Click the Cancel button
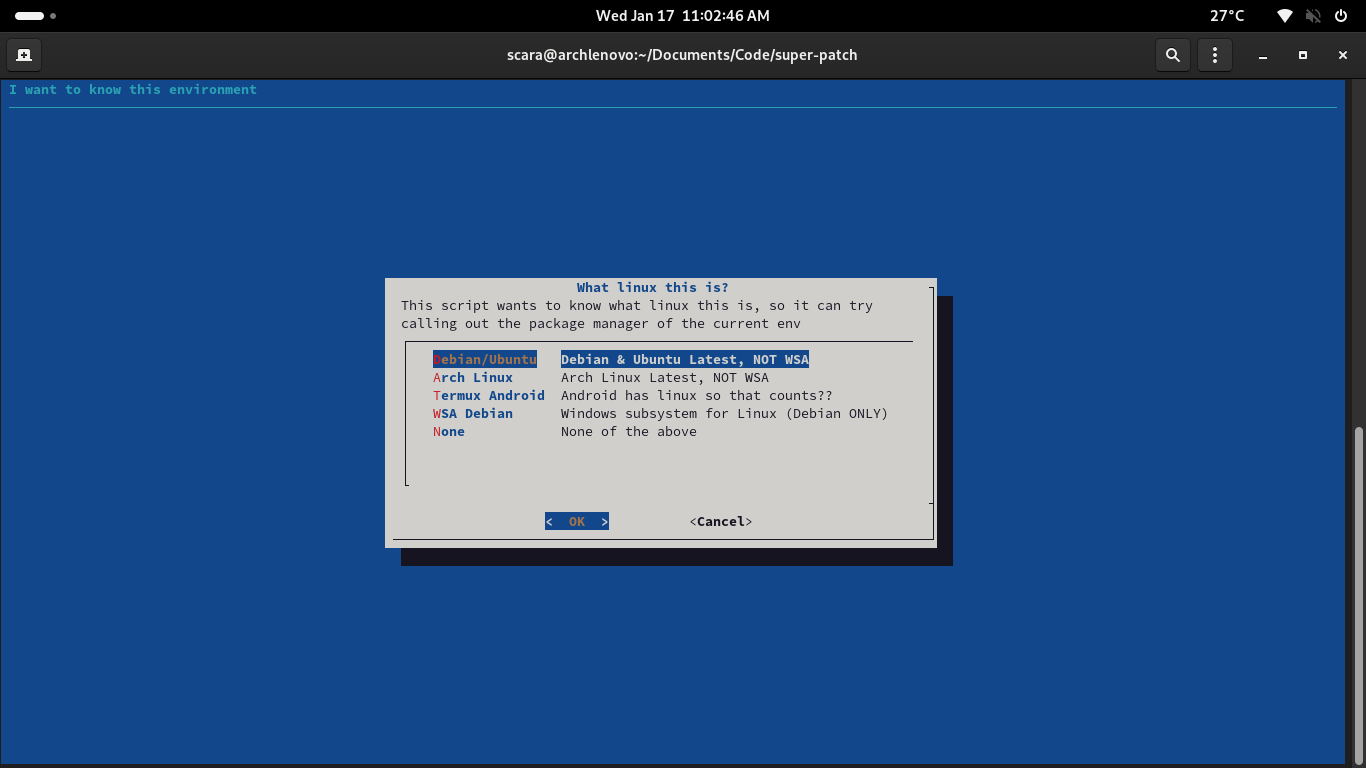Viewport: 1366px width, 768px height. click(721, 521)
